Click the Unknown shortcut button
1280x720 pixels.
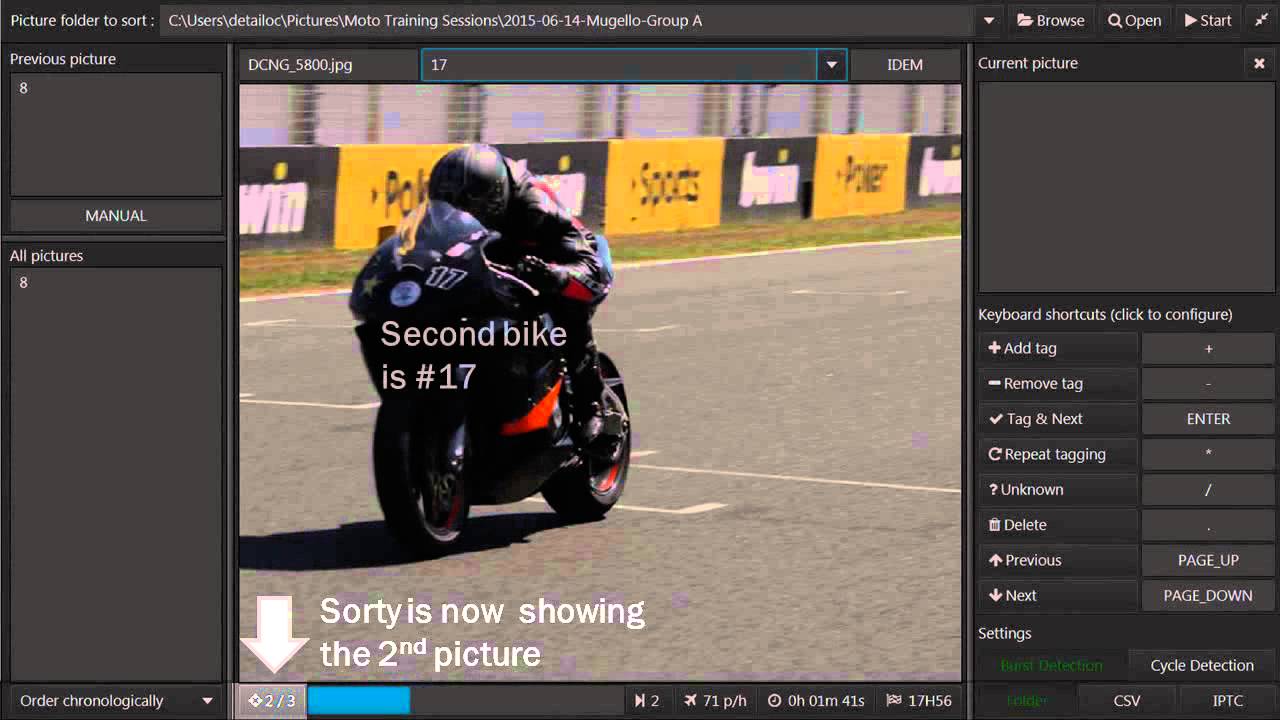click(1058, 490)
